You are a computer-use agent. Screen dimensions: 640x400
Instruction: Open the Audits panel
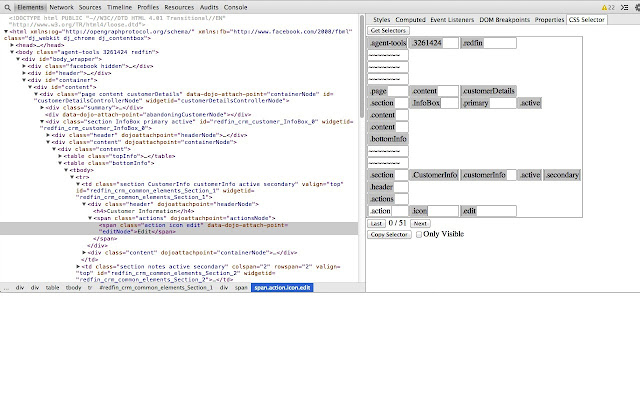pyautogui.click(x=209, y=7)
